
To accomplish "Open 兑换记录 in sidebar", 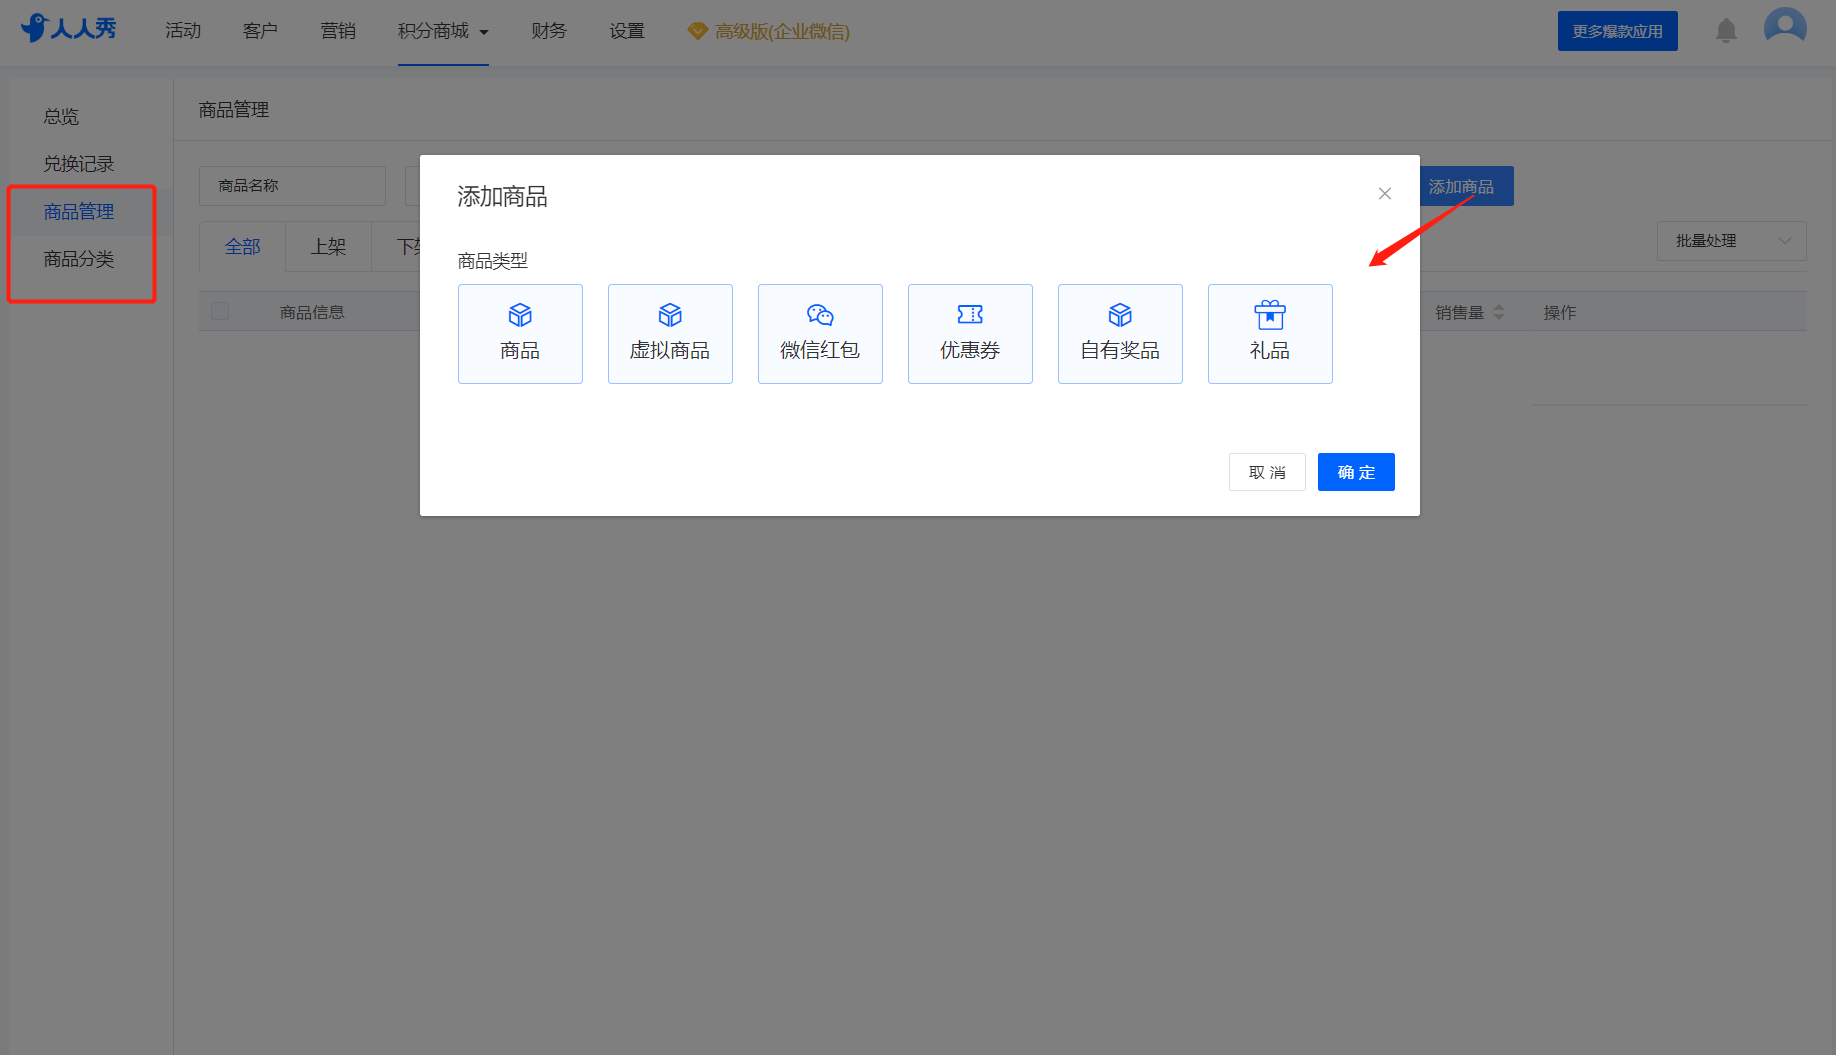I will point(79,164).
